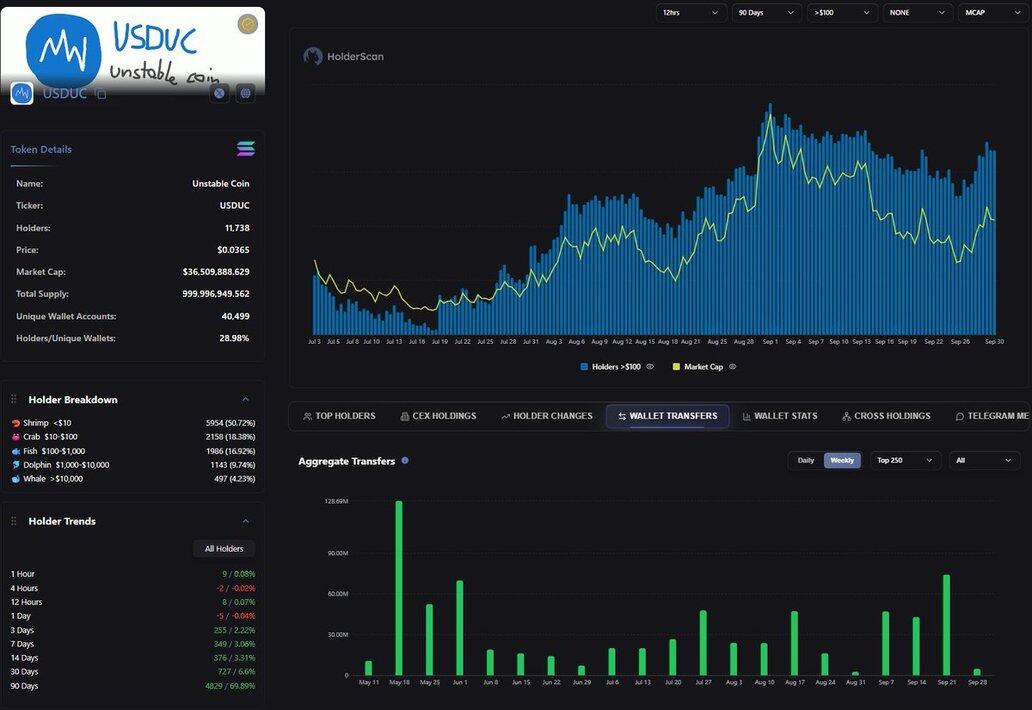Click the info icon beside Aggregate Transfers

click(x=405, y=461)
